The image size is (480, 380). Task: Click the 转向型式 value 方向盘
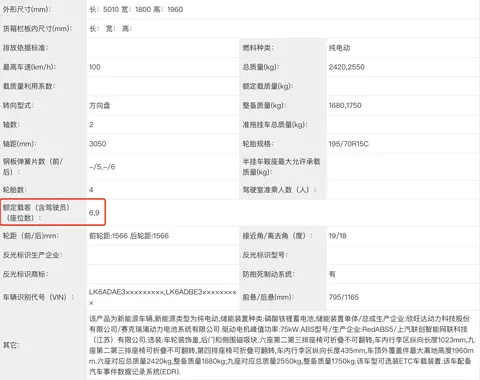[100, 105]
